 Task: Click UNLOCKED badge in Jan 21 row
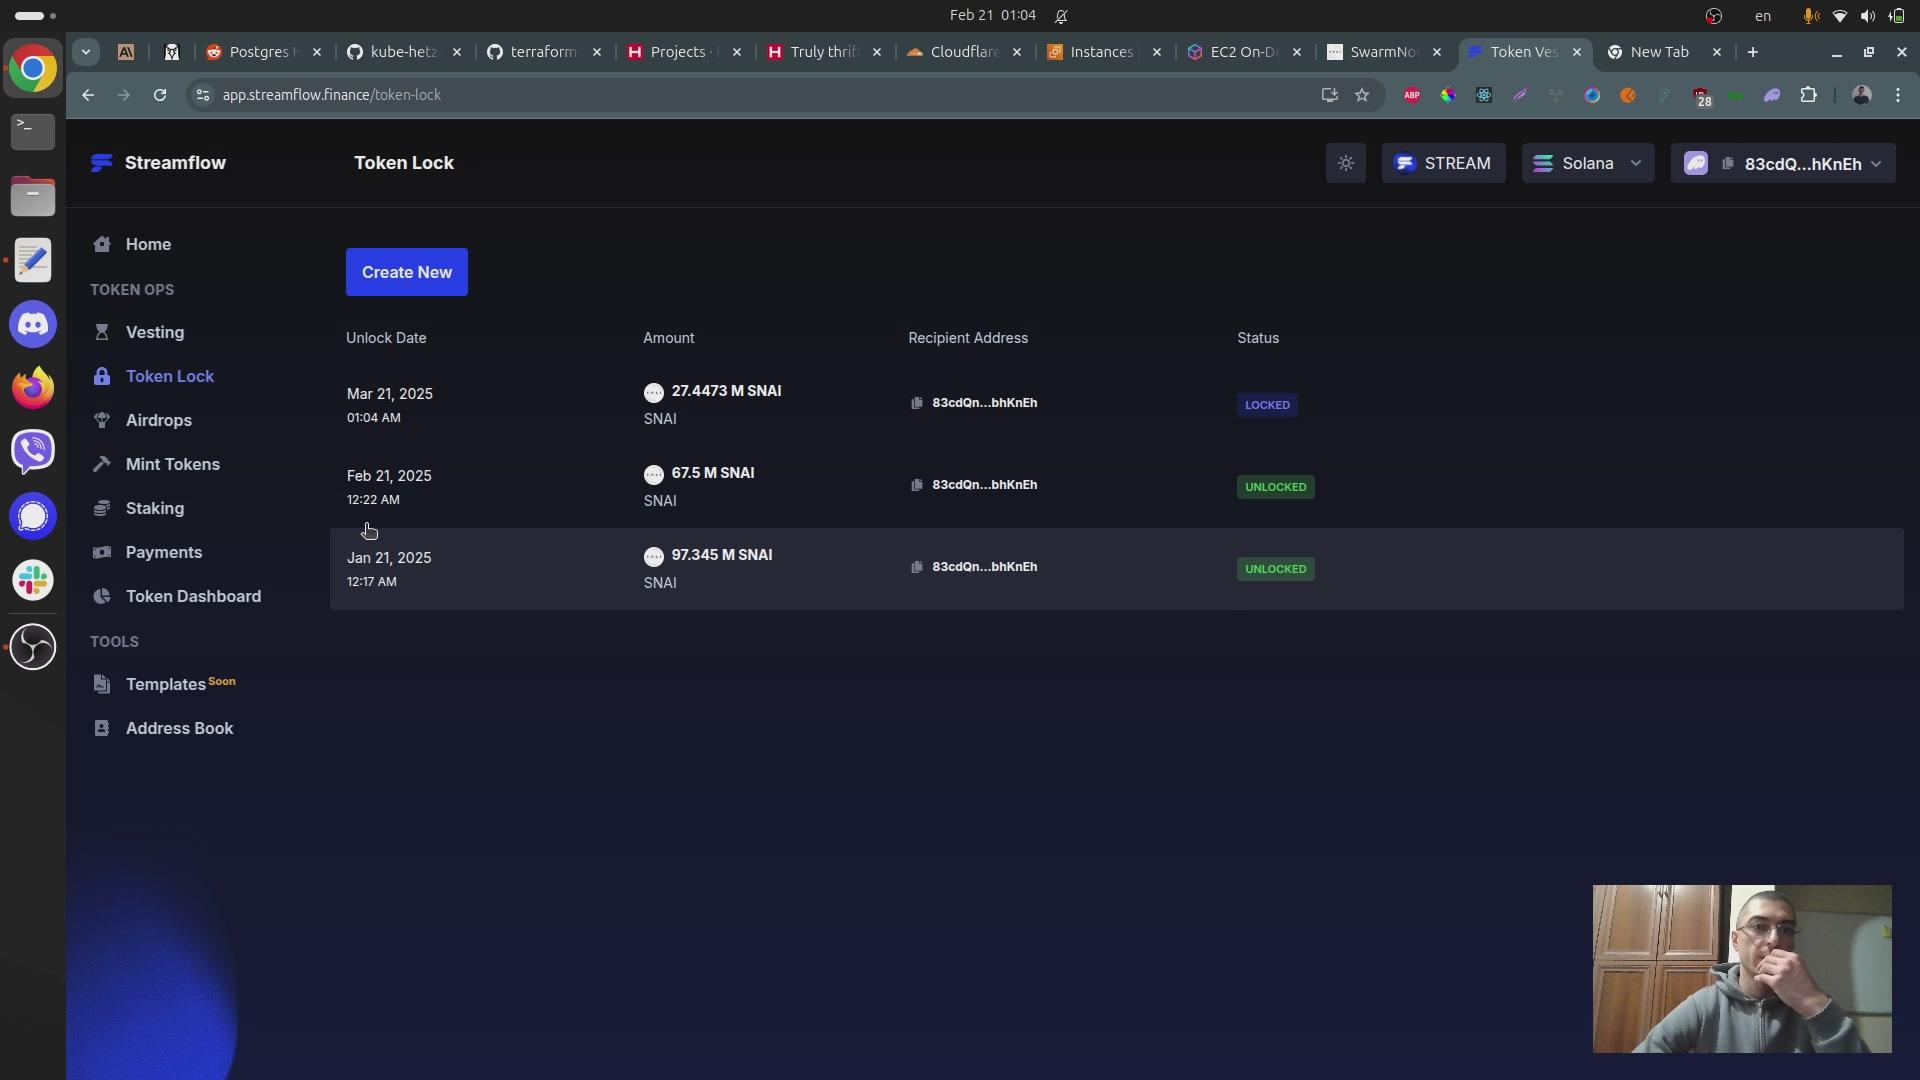point(1275,569)
